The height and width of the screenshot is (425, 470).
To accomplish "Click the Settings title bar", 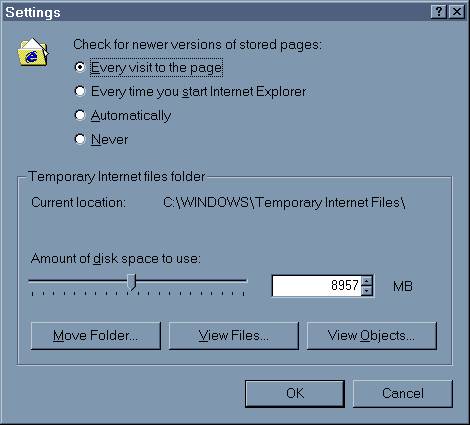I will 217,12.
